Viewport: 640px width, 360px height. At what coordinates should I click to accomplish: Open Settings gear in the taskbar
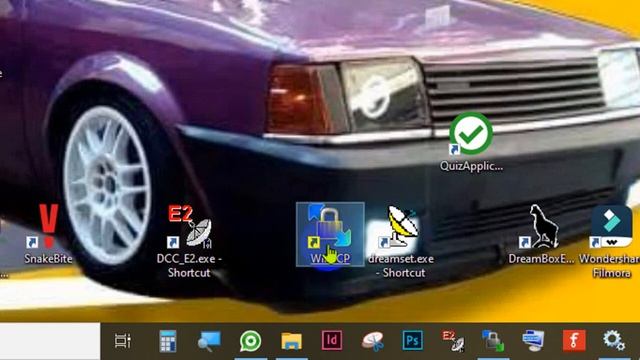point(614,340)
